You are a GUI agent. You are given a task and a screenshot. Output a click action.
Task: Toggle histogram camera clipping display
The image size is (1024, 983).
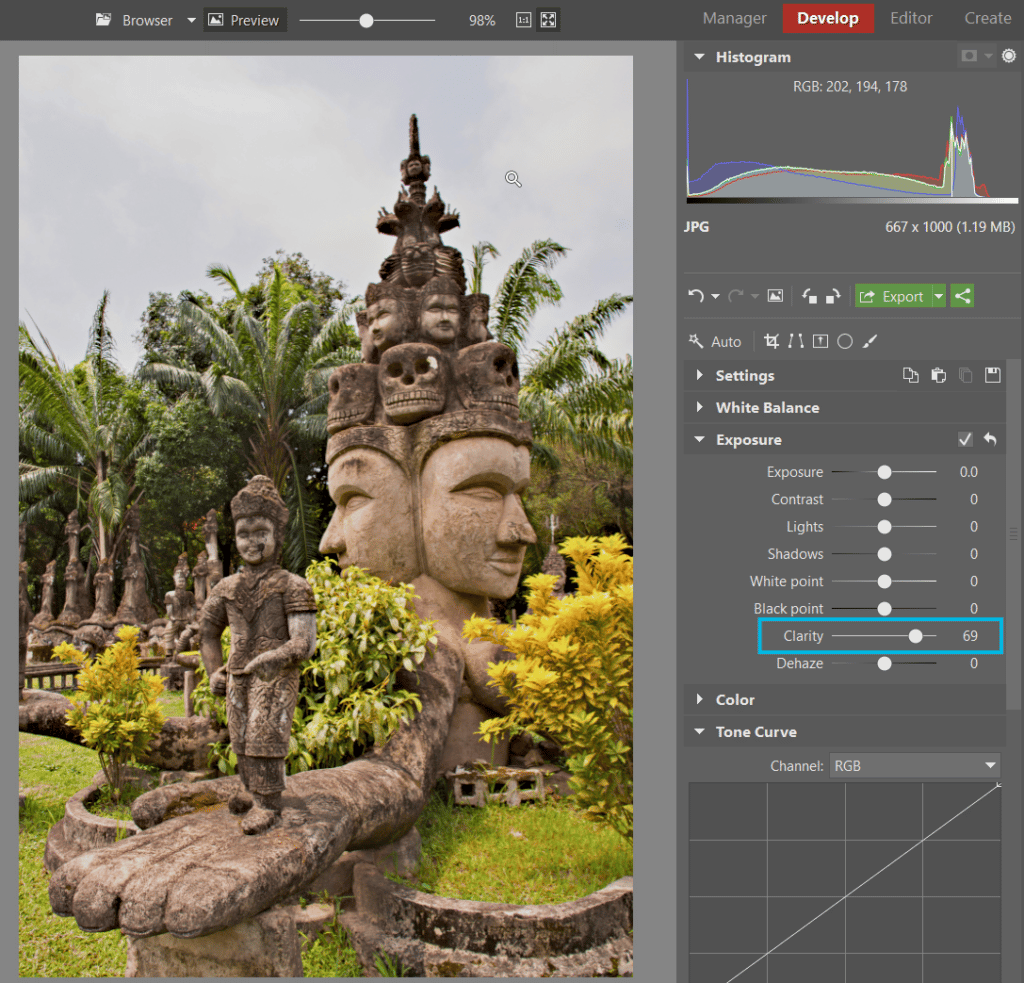(969, 56)
